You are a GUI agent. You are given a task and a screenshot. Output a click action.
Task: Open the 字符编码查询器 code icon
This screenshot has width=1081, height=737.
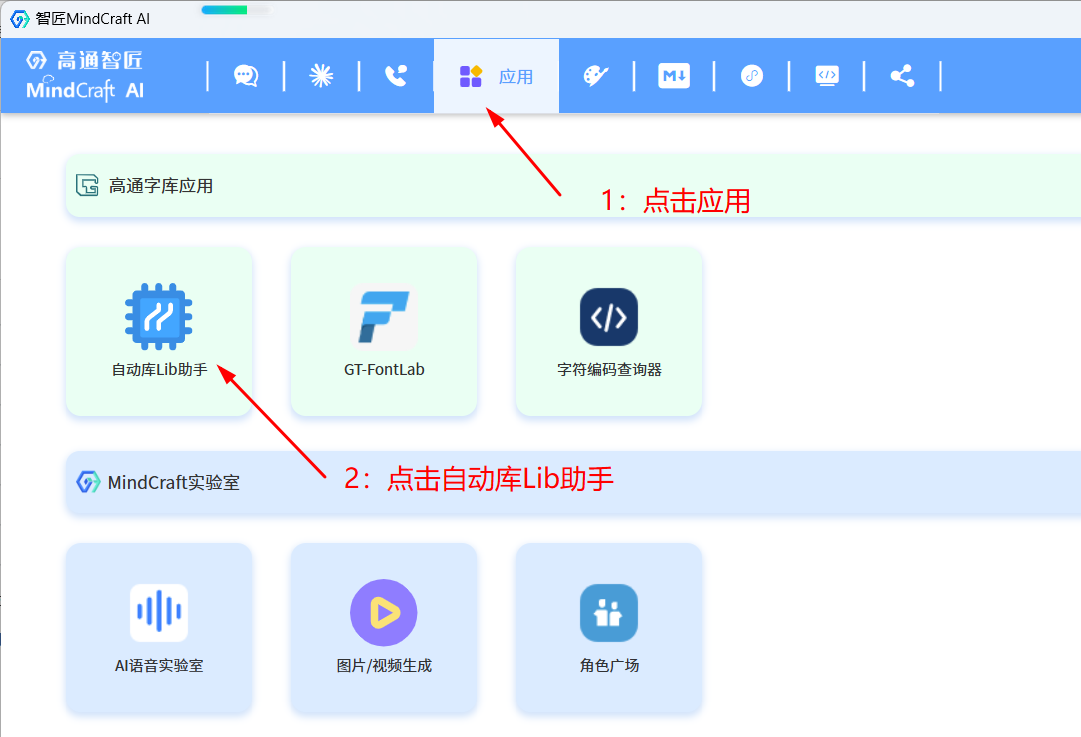(x=609, y=316)
